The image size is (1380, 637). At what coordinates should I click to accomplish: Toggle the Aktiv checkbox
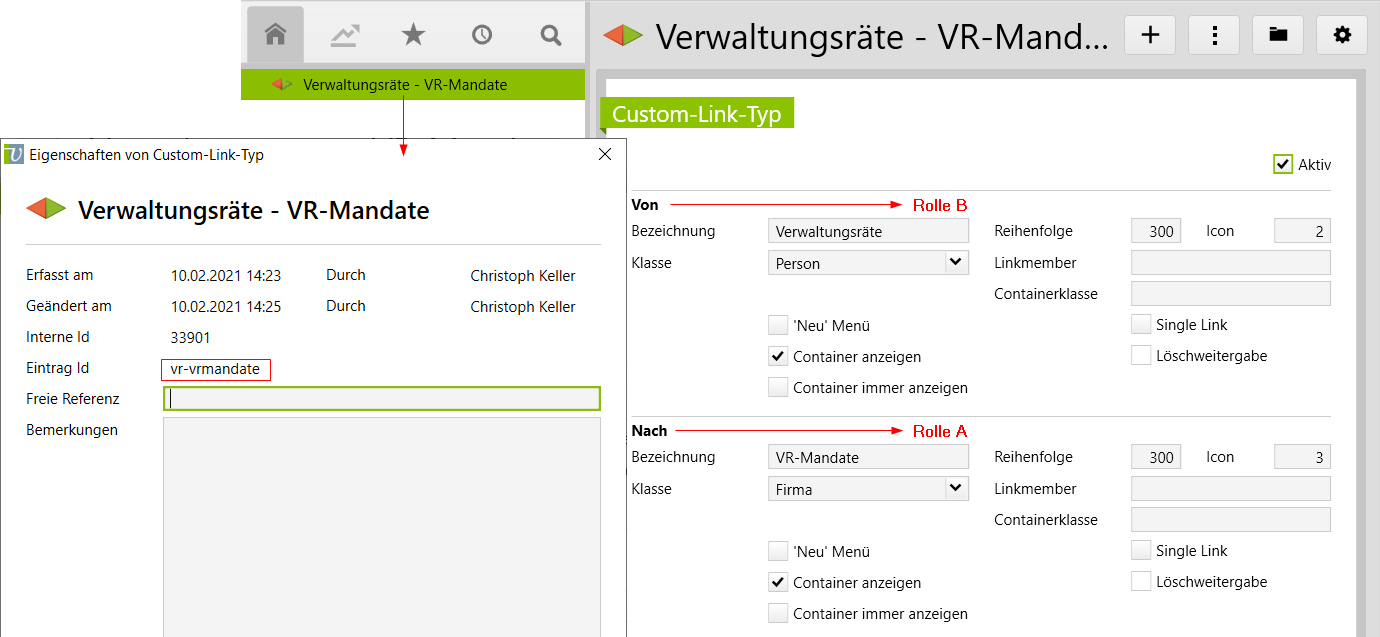pos(1283,164)
